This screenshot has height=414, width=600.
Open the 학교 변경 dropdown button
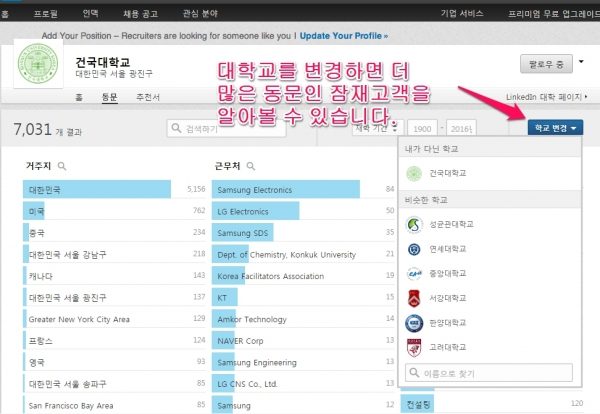tap(555, 128)
